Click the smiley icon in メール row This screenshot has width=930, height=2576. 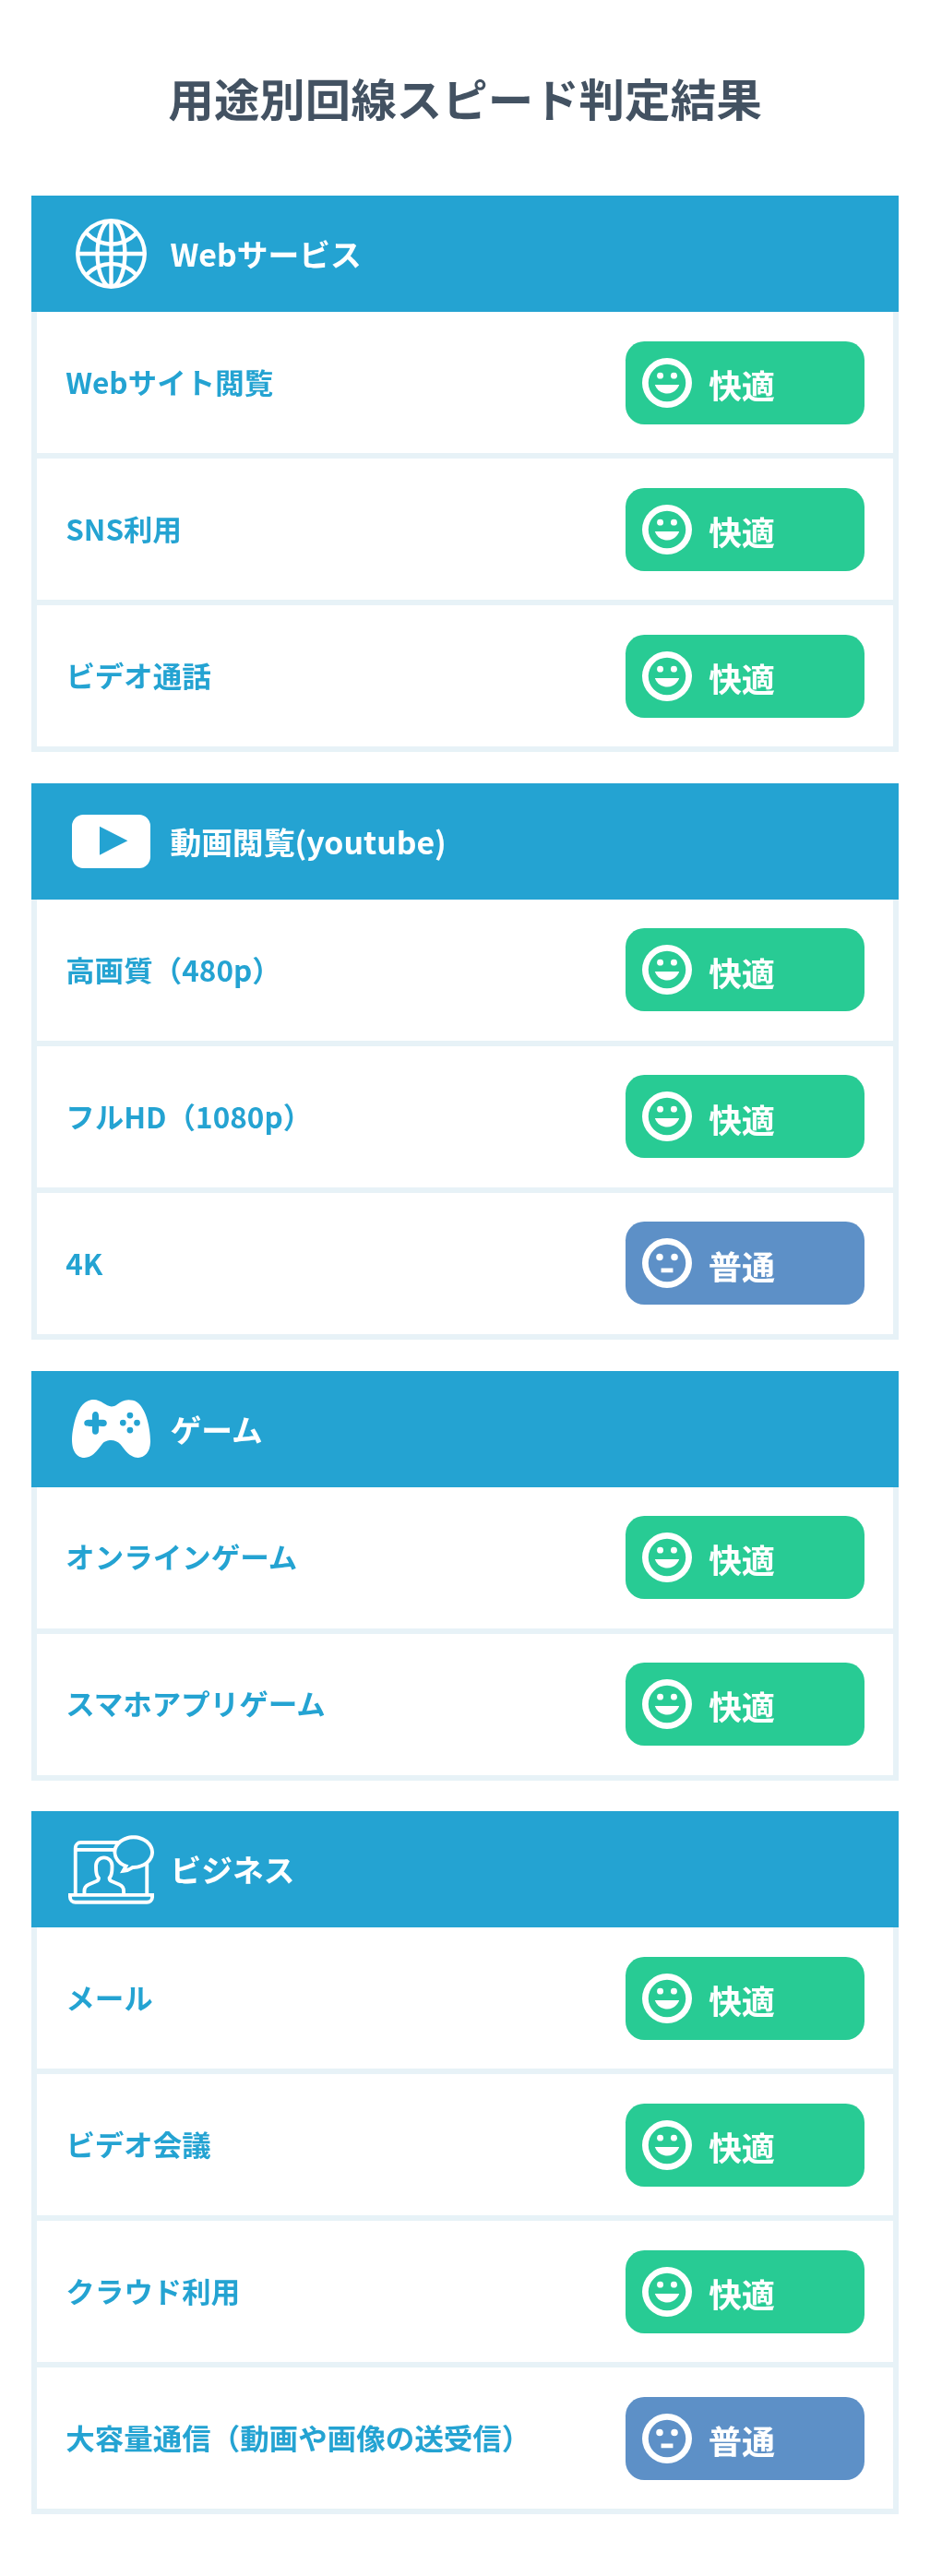coord(667,1998)
